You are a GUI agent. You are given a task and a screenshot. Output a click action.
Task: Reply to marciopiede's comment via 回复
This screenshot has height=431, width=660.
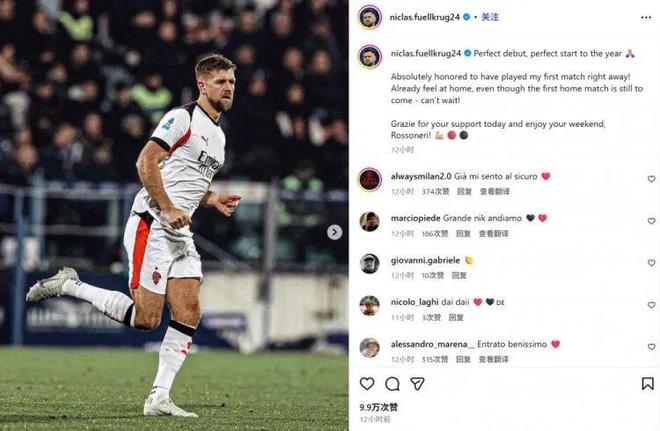pos(464,233)
